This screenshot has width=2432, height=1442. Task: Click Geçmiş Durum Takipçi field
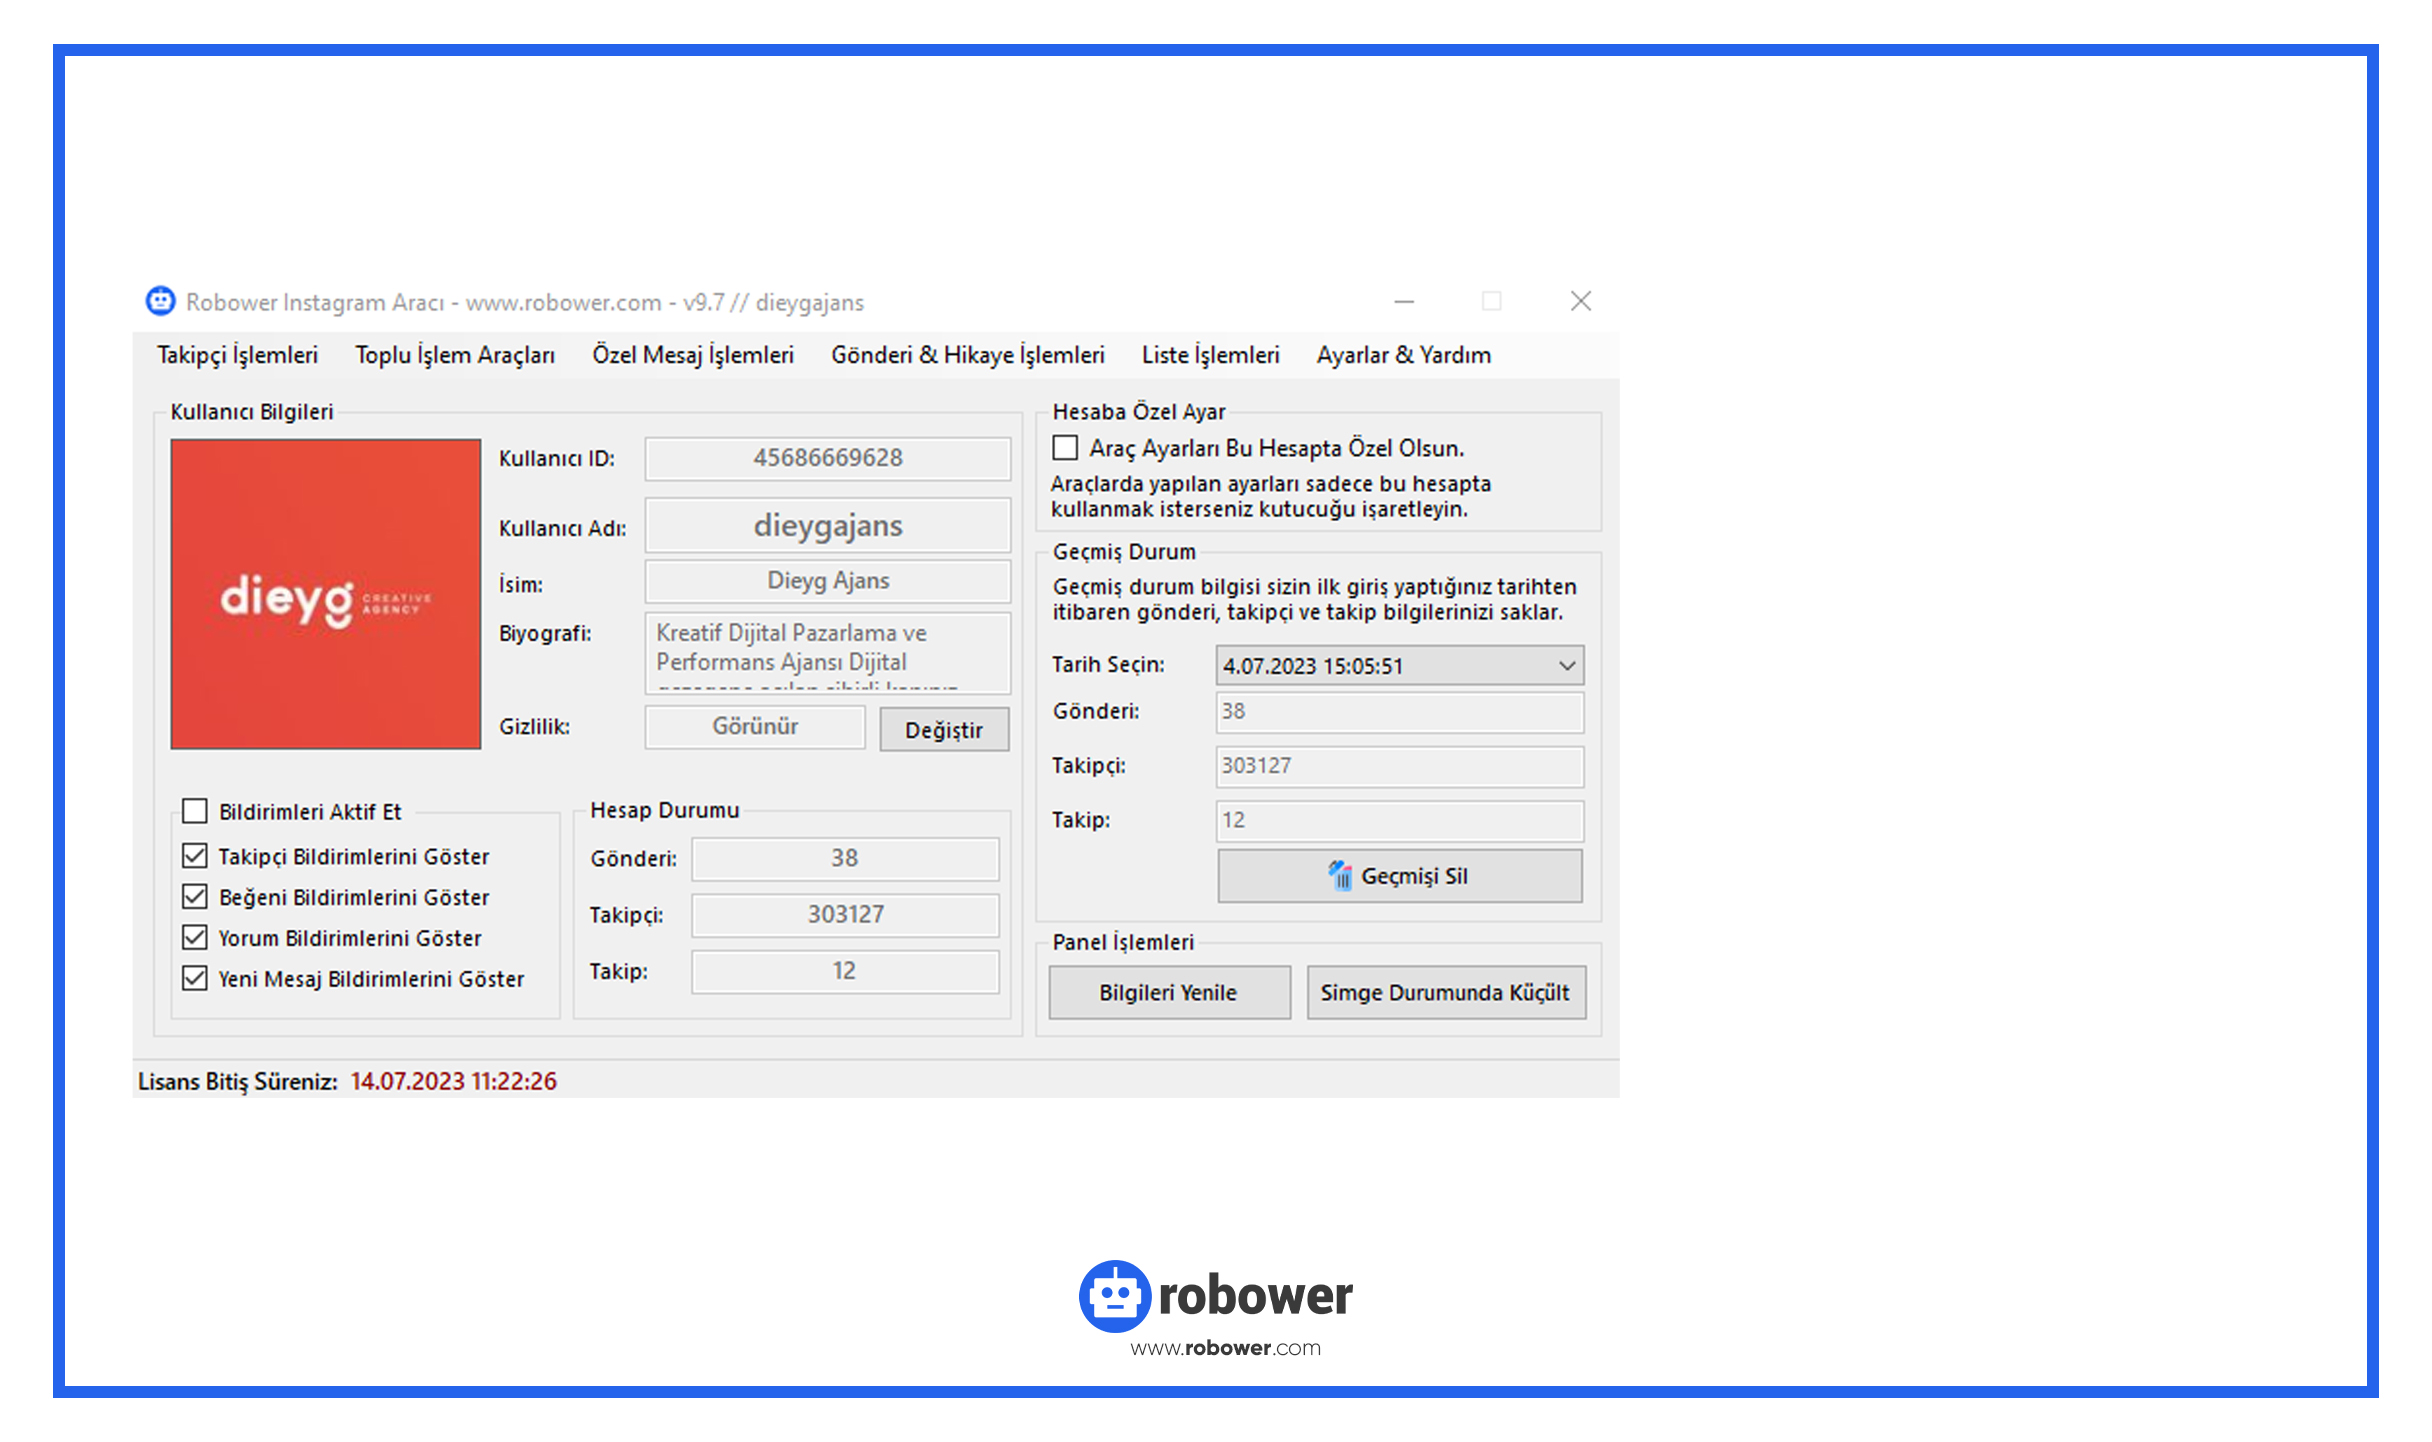pos(1400,766)
